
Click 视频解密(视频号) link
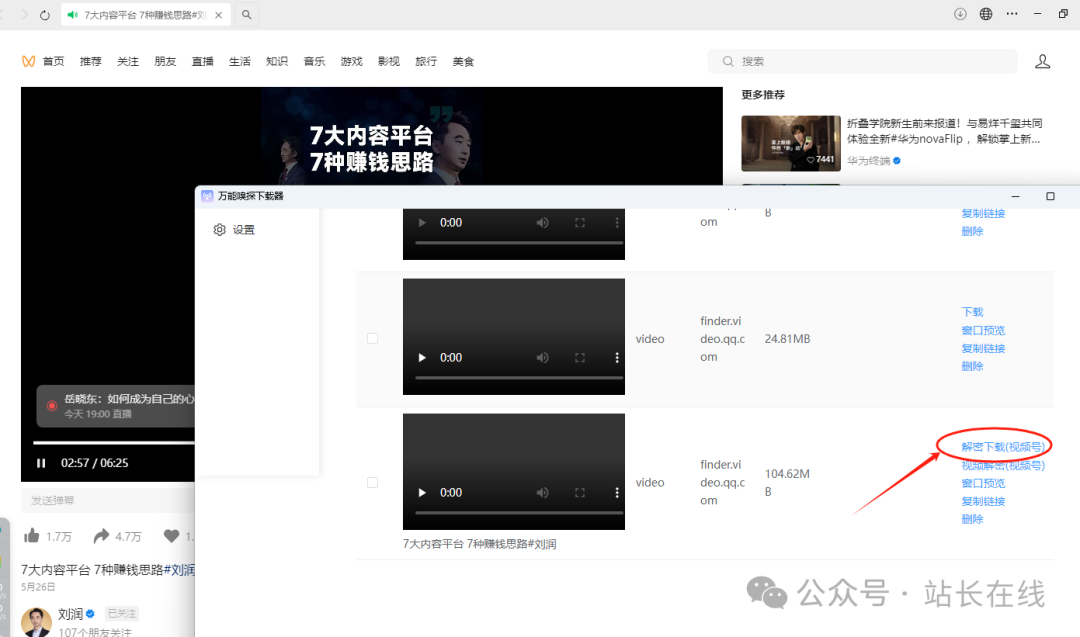(x=1003, y=466)
